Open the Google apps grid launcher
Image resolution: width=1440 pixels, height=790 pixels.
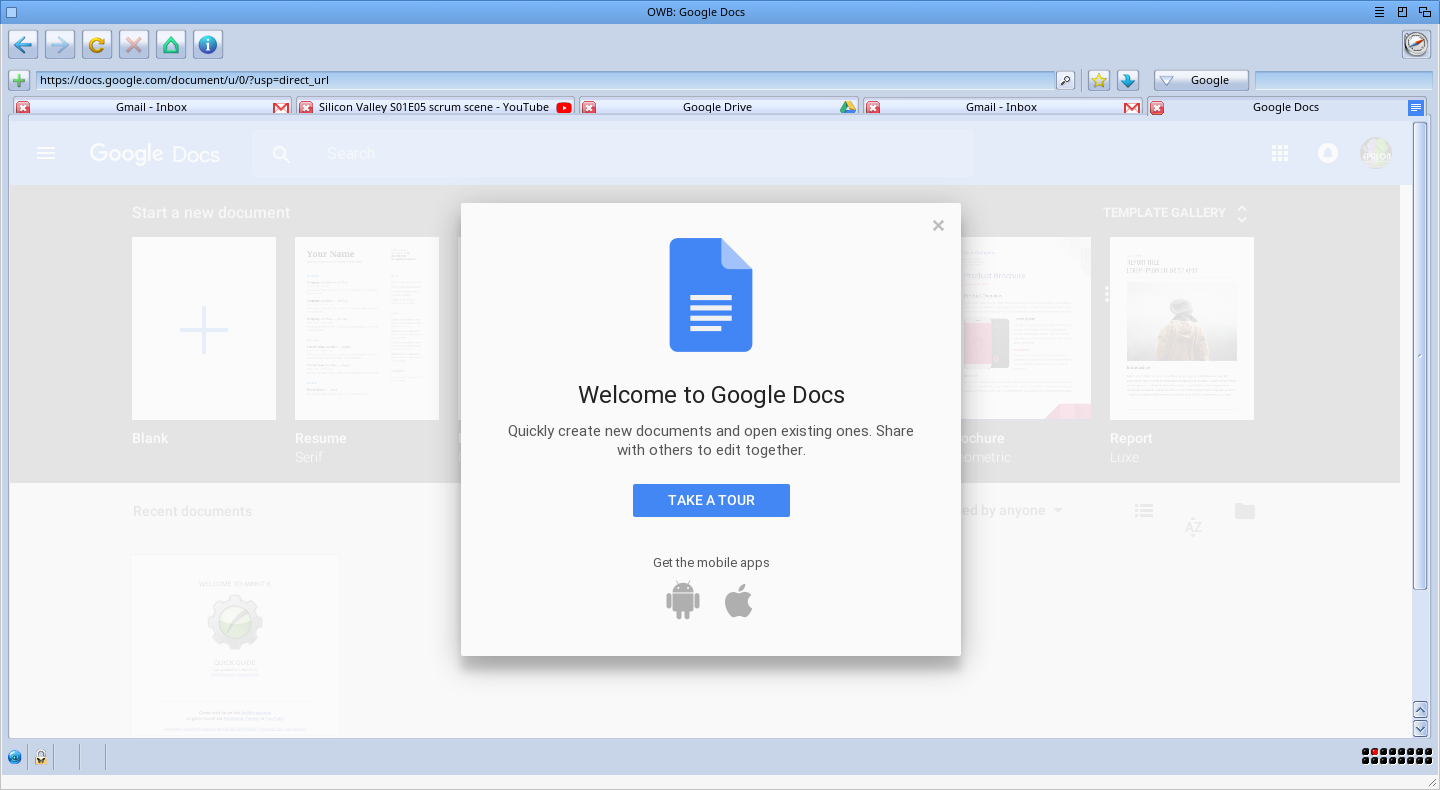1279,153
